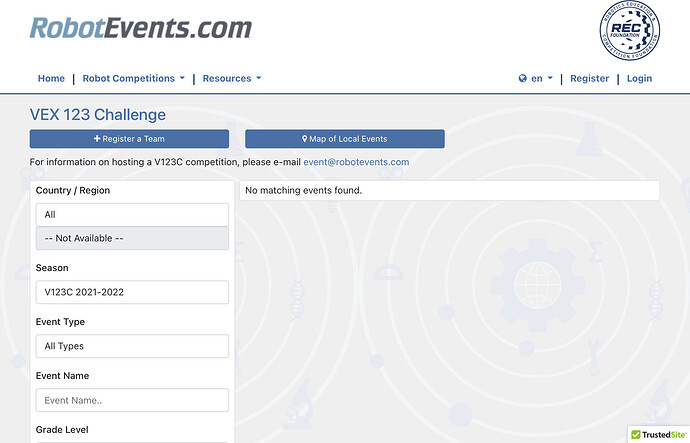Click the RobotEvents.com logo

coord(141,28)
